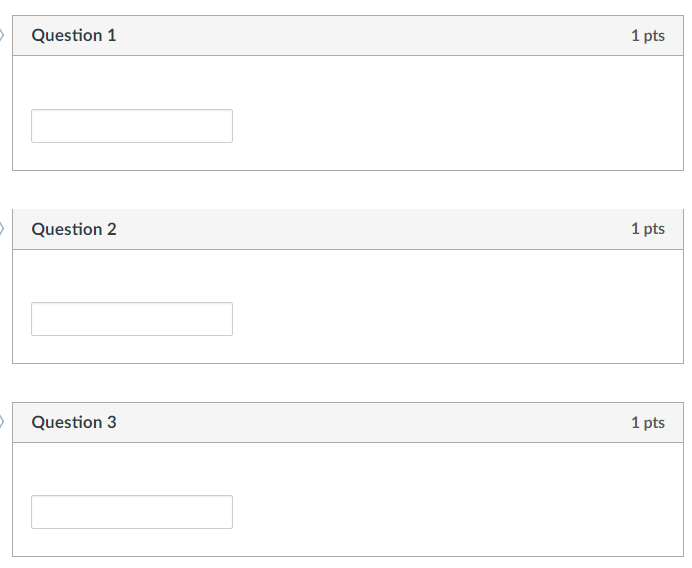Flag Question 2 using the left-edge marker
This screenshot has height=568, width=692.
3,229
